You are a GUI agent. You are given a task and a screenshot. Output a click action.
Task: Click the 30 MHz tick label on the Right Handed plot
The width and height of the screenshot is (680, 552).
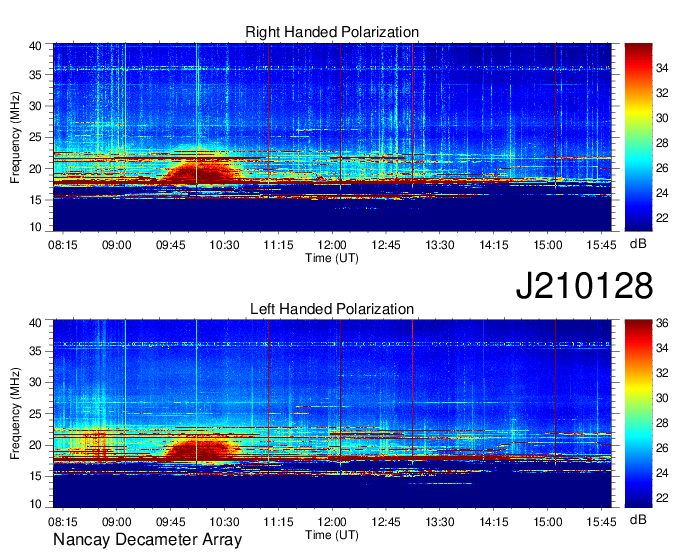[x=36, y=106]
